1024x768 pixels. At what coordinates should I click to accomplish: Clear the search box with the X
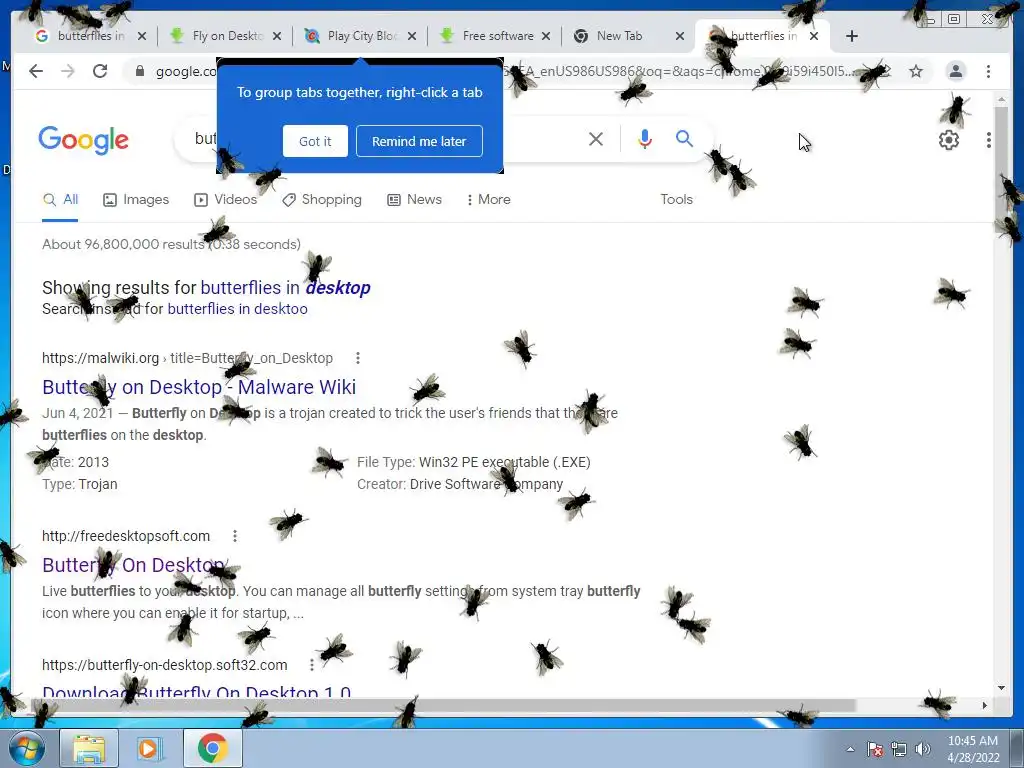point(596,139)
